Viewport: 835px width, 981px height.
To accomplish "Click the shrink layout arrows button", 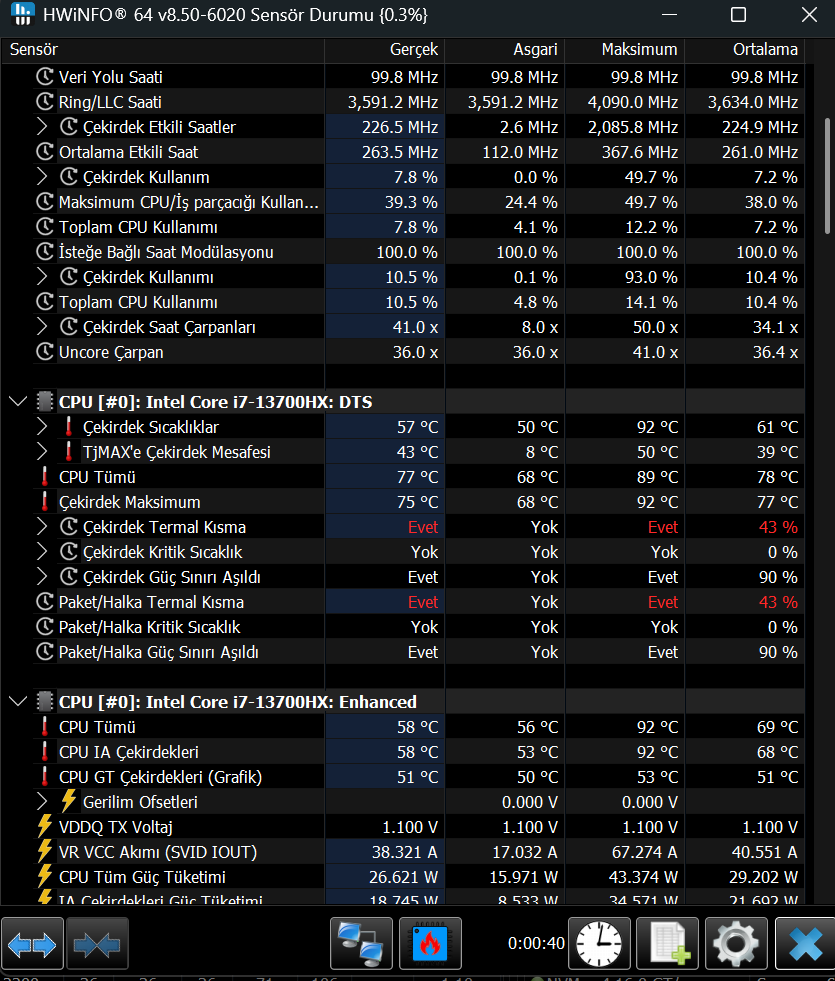I will click(x=97, y=943).
